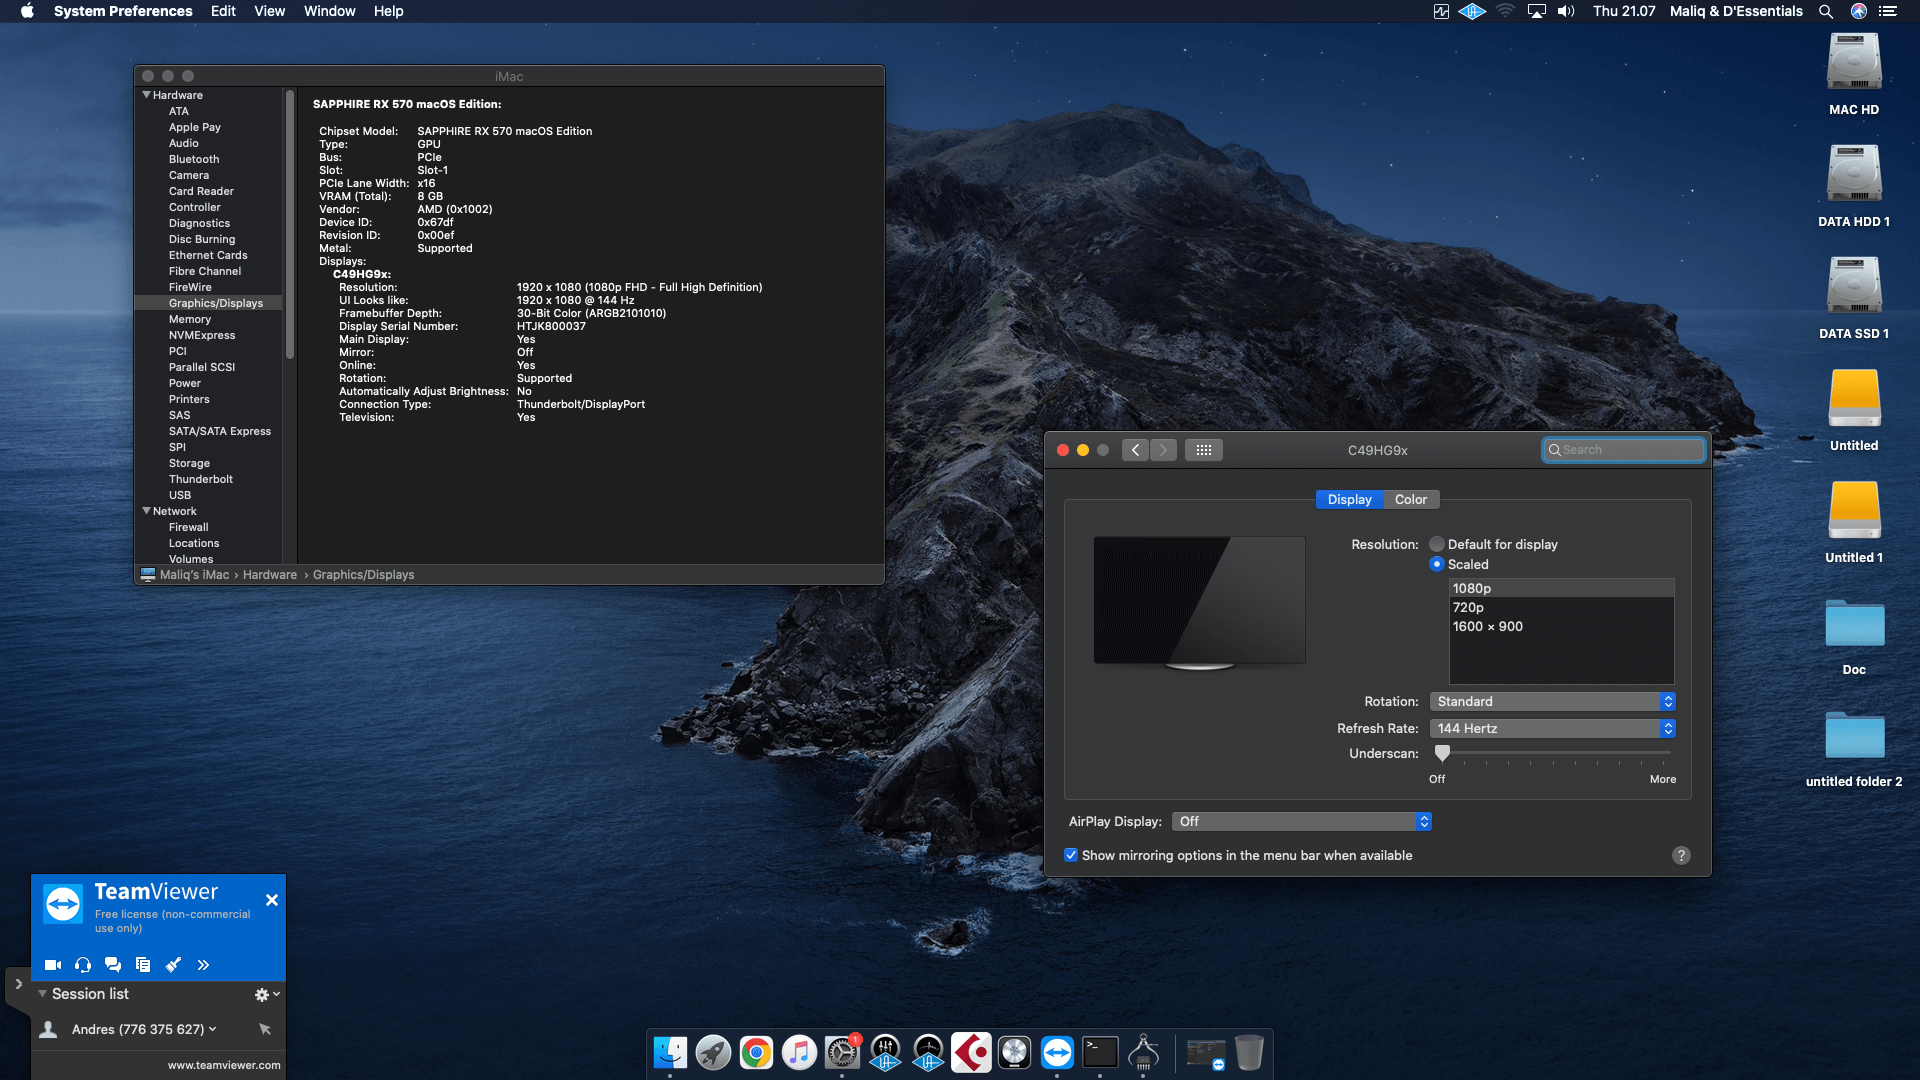Visit the www.teamviewer.com link
The image size is (1920, 1080).
223,1065
